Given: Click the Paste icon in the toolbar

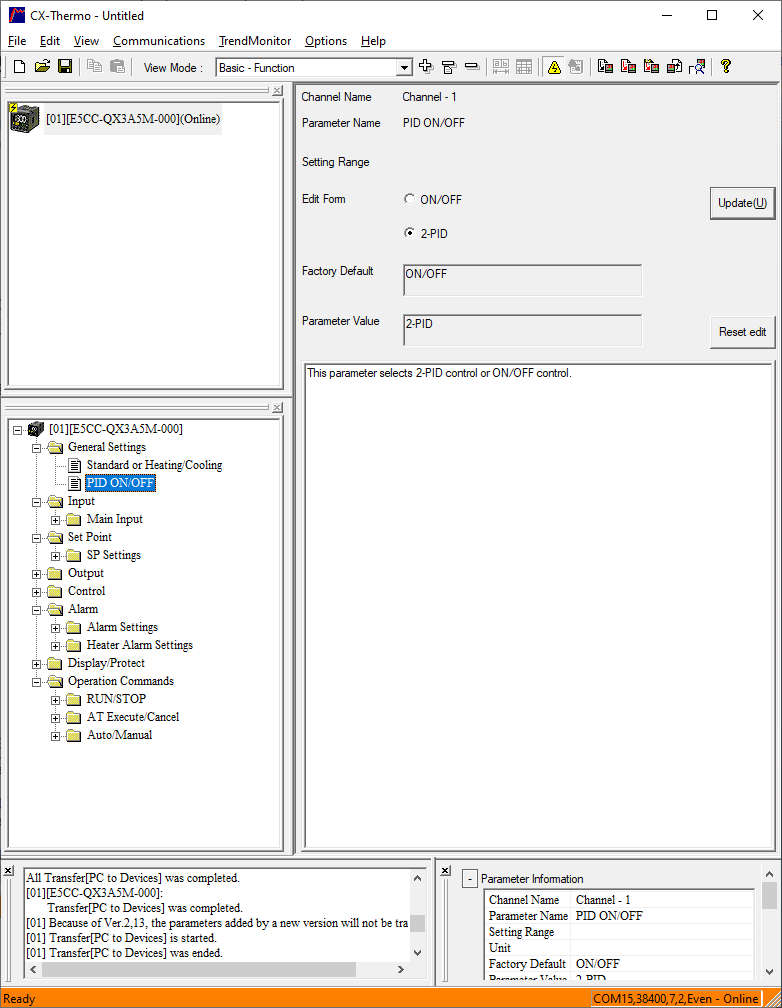Looking at the screenshot, I should click(x=118, y=66).
